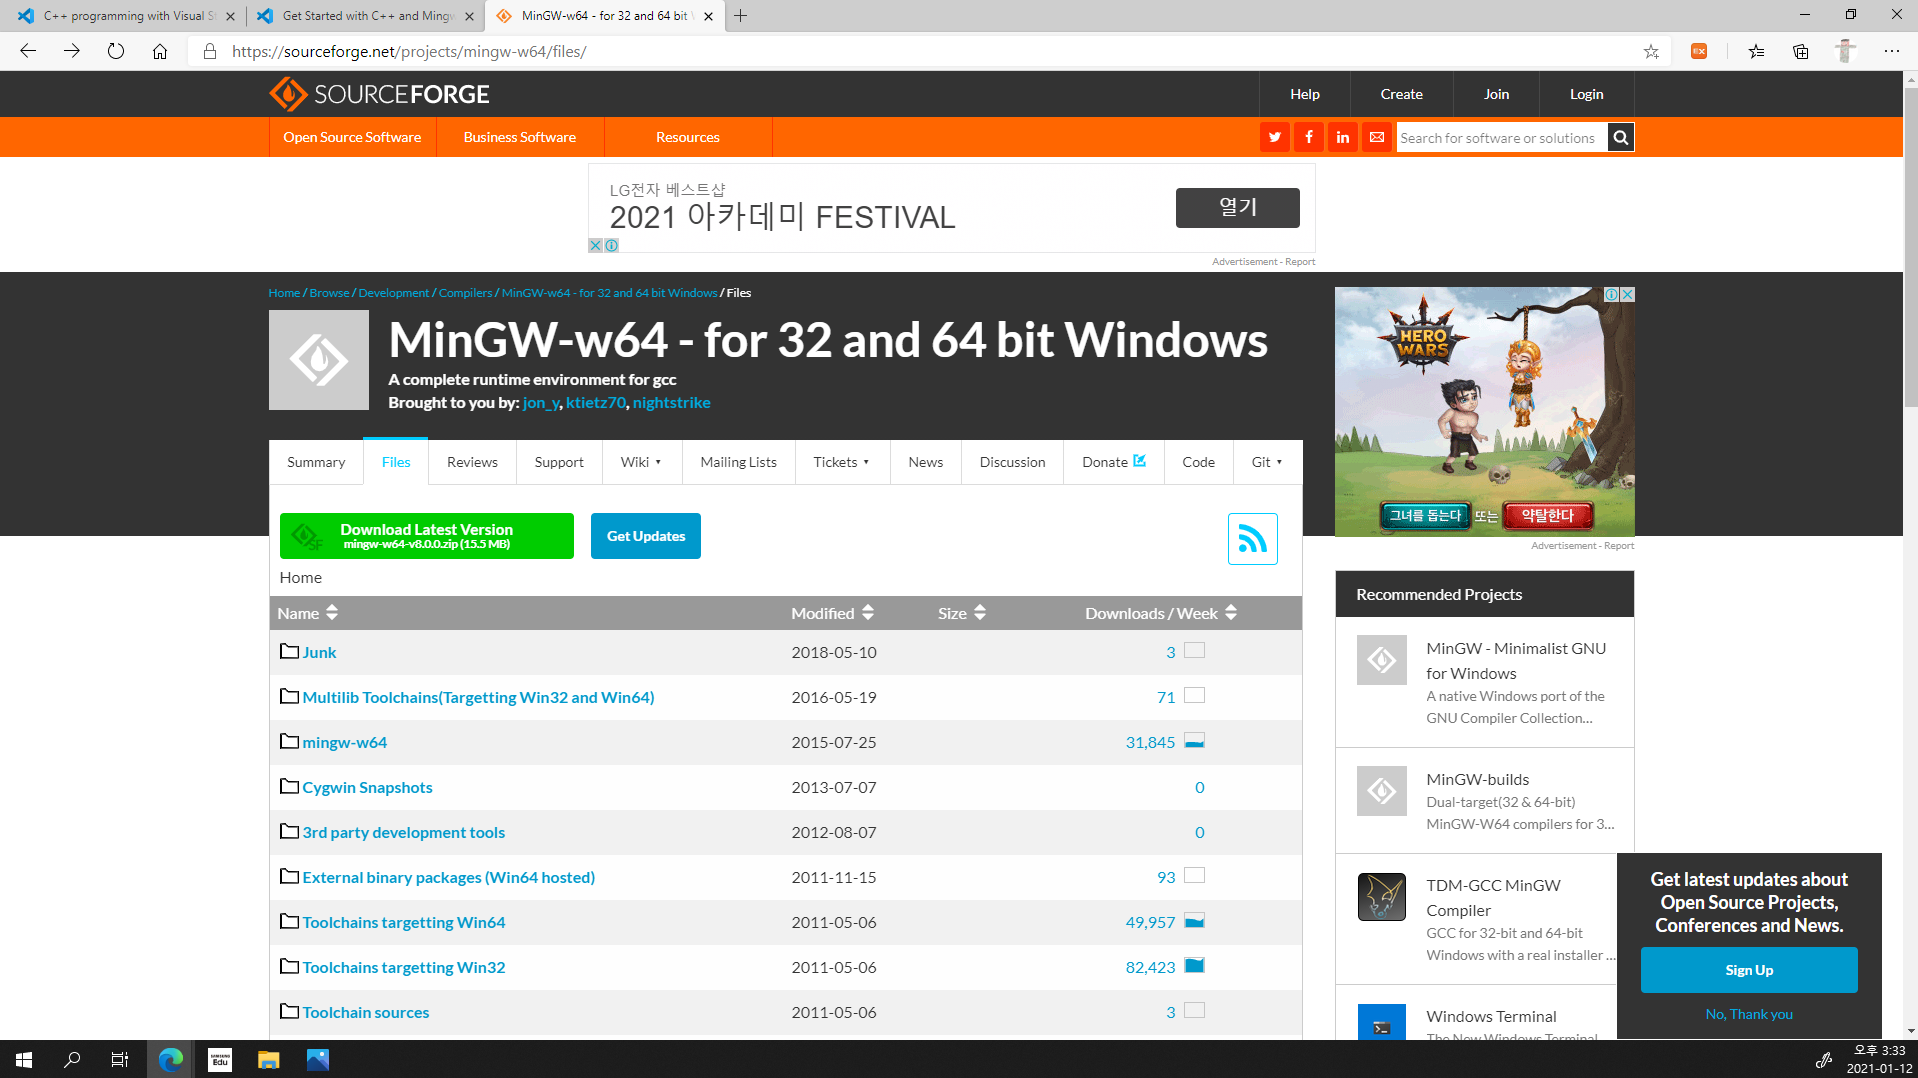Switch to the Reviews tab
Screen dimensions: 1918x1078
(472, 462)
